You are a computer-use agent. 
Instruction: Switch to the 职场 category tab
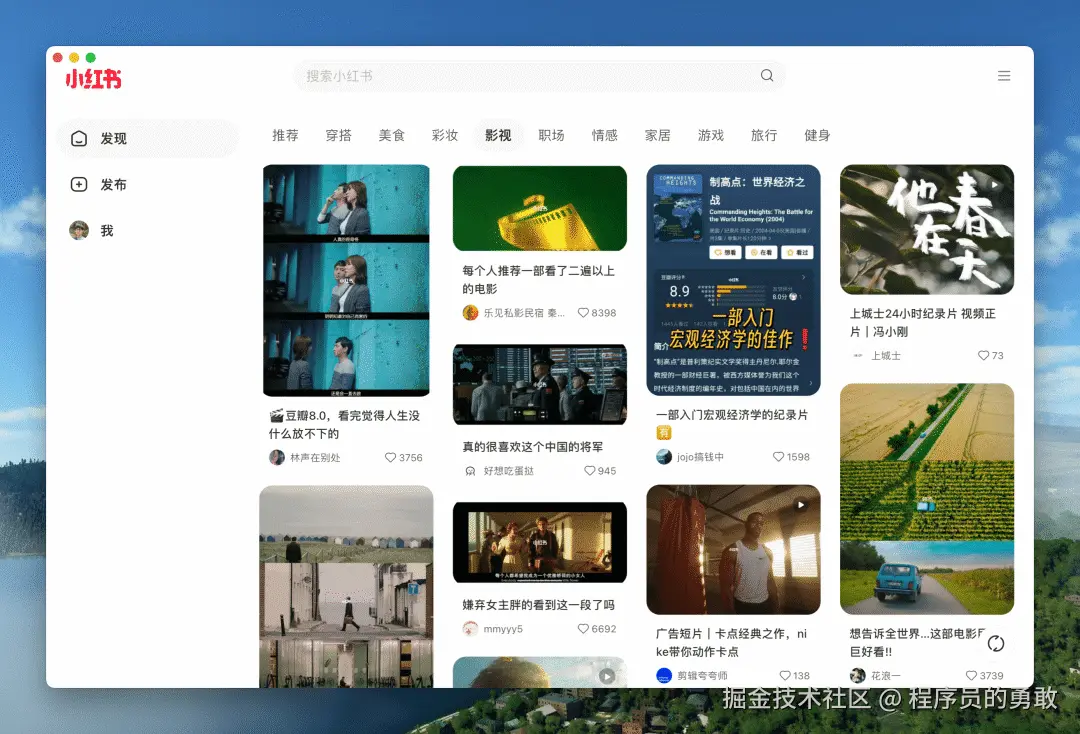pyautogui.click(x=552, y=135)
